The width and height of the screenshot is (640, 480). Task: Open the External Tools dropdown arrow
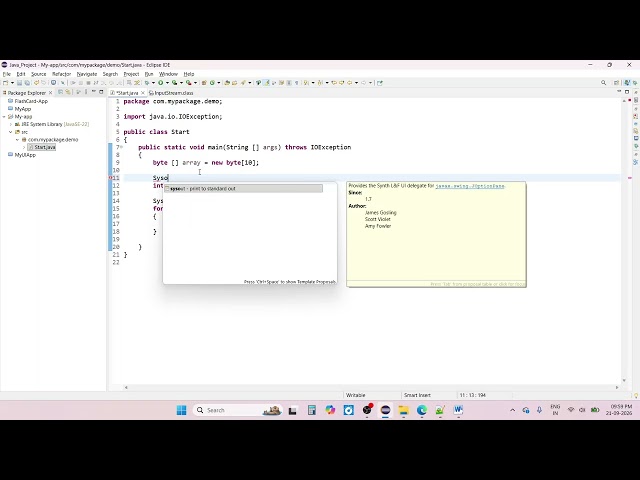[196, 83]
